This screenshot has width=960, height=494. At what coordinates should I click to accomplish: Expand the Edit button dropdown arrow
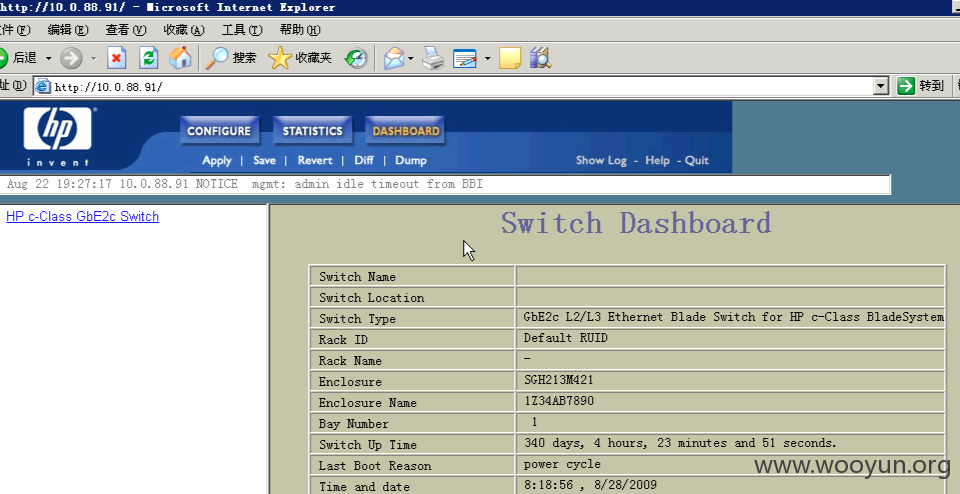[x=487, y=59]
